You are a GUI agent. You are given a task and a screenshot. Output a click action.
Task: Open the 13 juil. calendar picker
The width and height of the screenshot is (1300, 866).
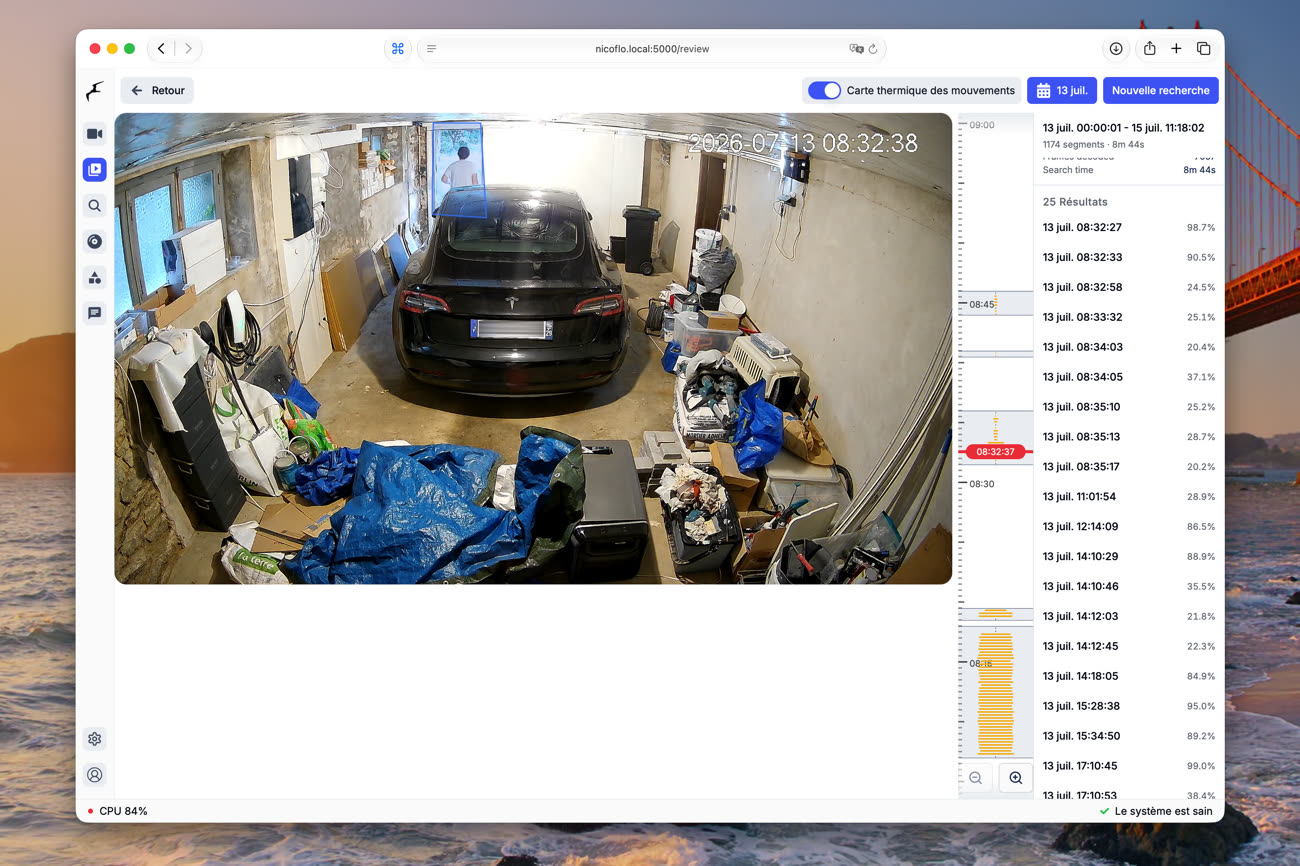[x=1062, y=90]
